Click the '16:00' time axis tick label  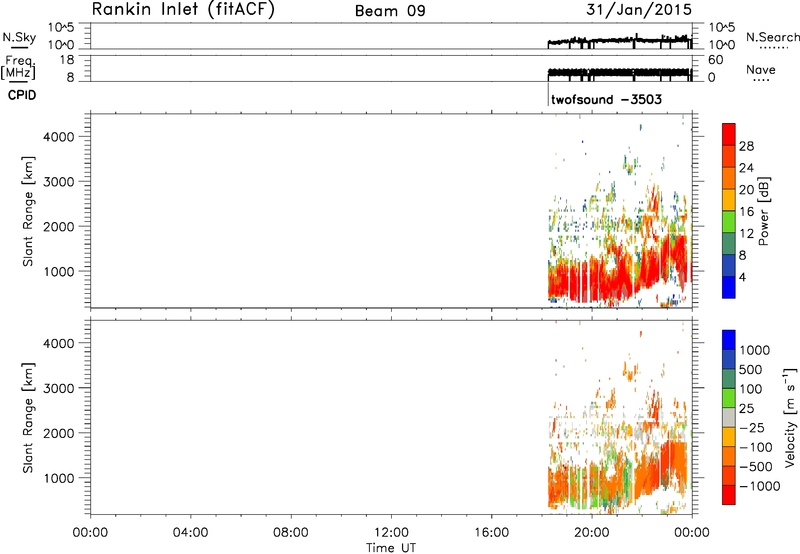[491, 533]
